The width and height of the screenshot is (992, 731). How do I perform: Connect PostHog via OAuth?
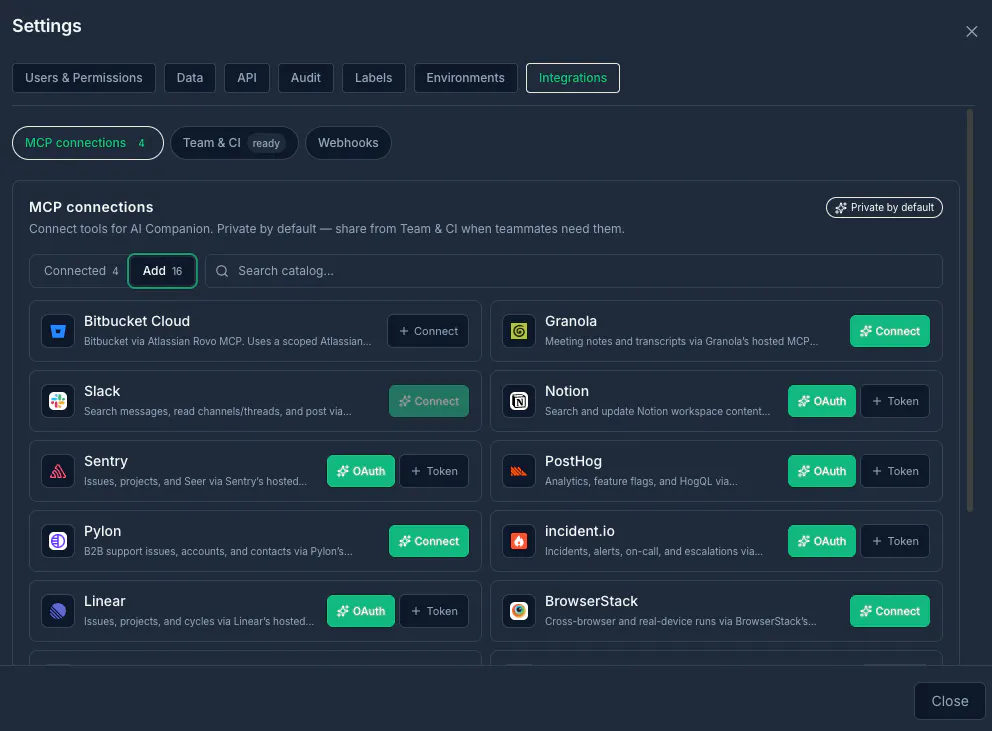point(821,471)
